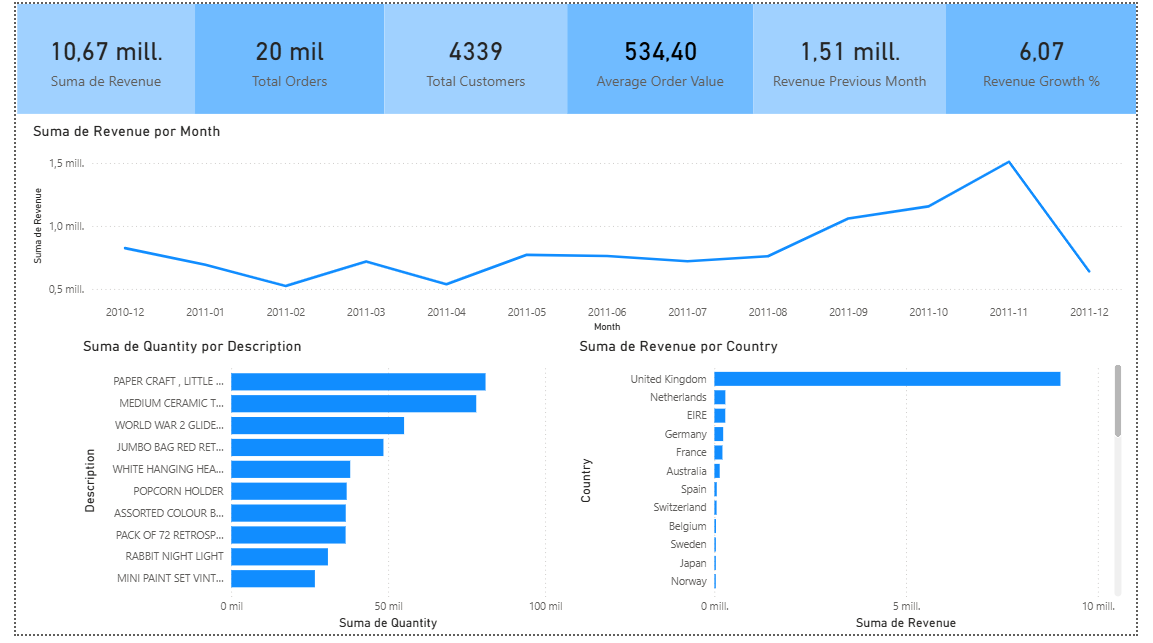Click the Average Order Value card
The image size is (1153, 643).
660,59
